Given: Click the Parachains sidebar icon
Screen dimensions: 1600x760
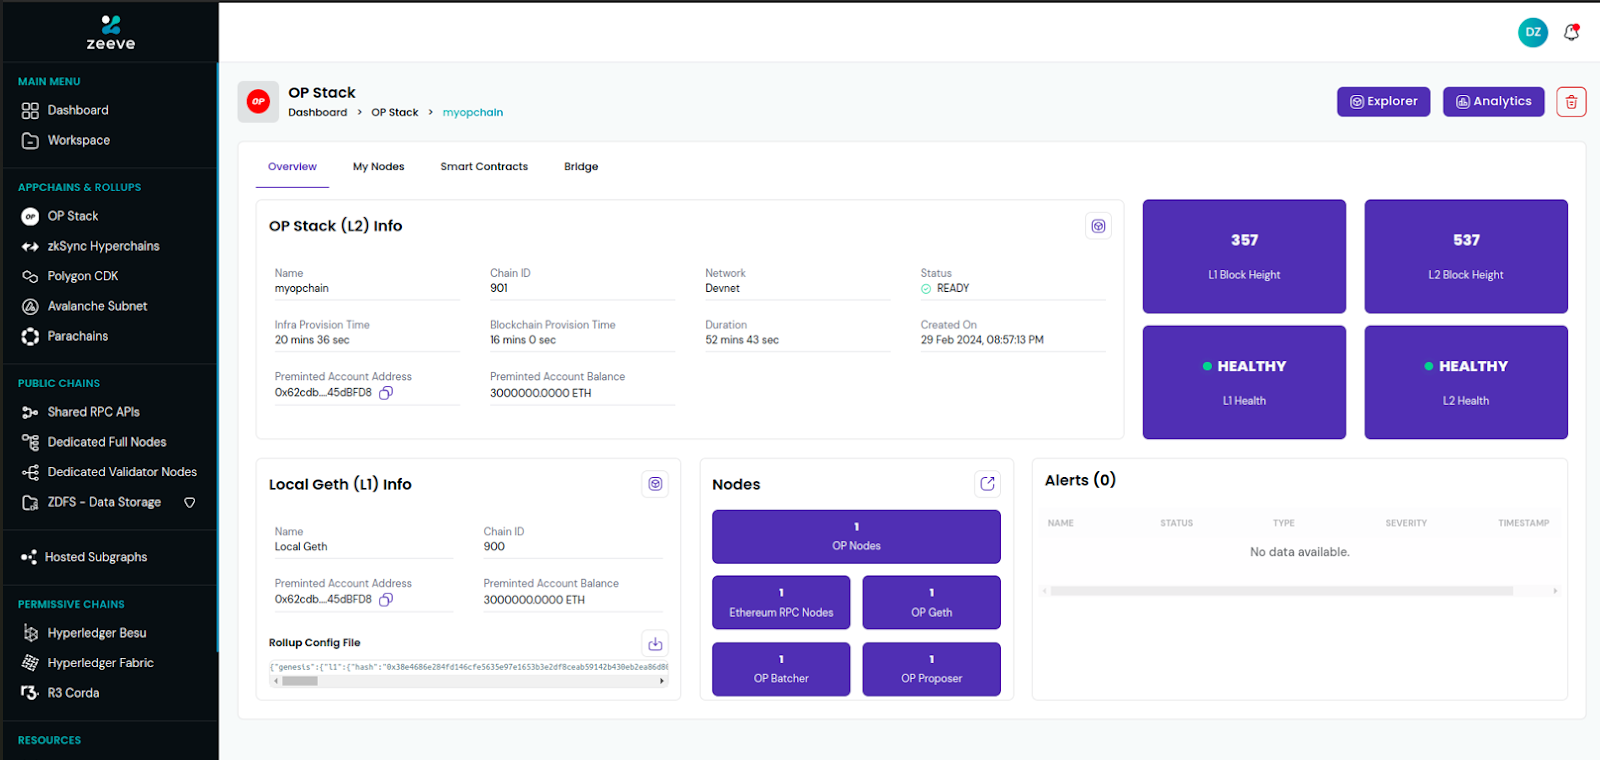Looking at the screenshot, I should (30, 336).
